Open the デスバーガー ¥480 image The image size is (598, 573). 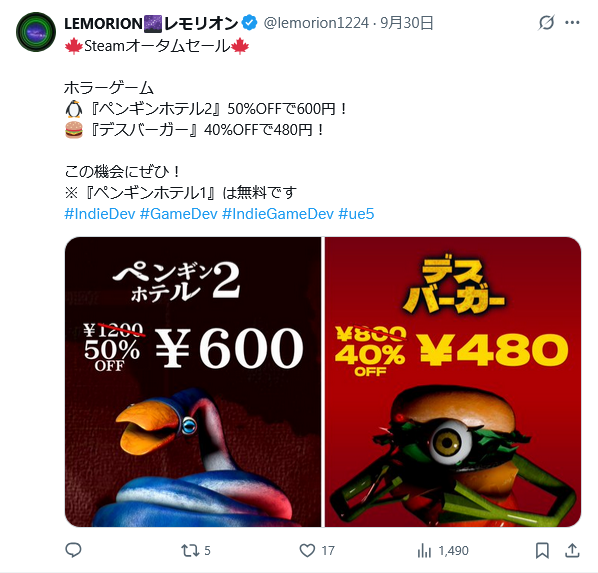[453, 382]
